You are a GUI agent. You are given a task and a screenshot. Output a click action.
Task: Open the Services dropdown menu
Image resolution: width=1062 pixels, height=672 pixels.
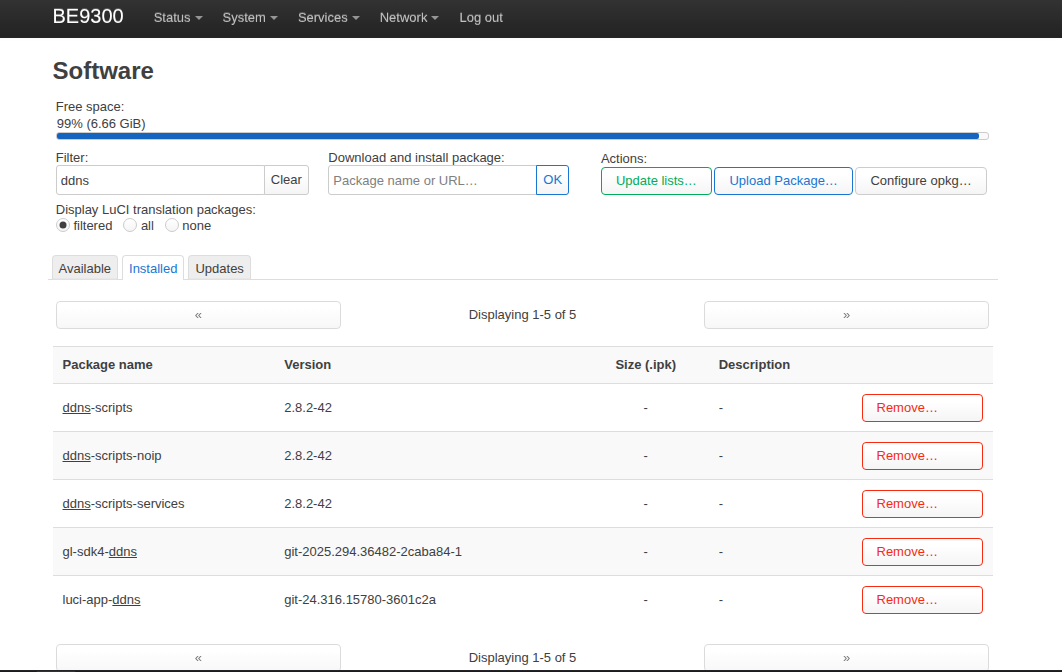click(x=328, y=18)
